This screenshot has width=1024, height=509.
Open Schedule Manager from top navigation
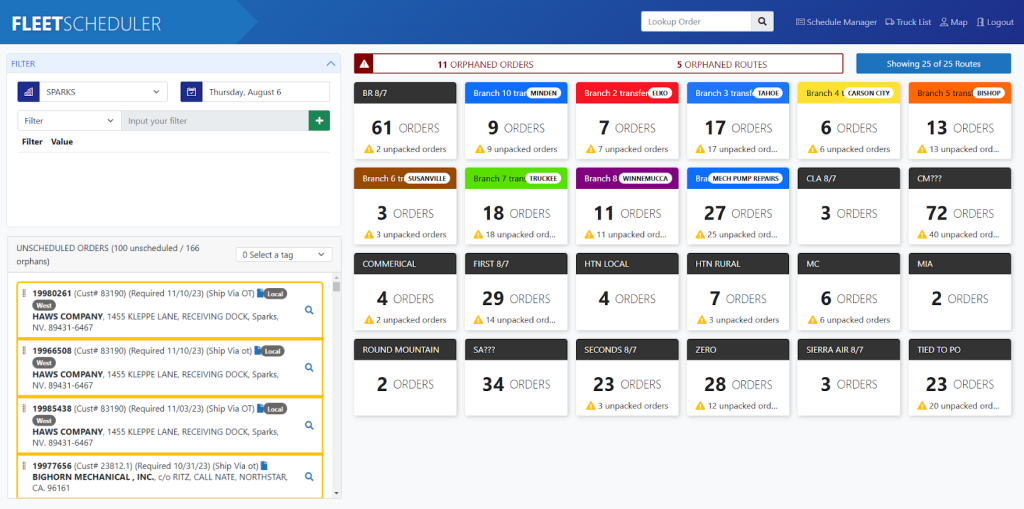click(837, 22)
